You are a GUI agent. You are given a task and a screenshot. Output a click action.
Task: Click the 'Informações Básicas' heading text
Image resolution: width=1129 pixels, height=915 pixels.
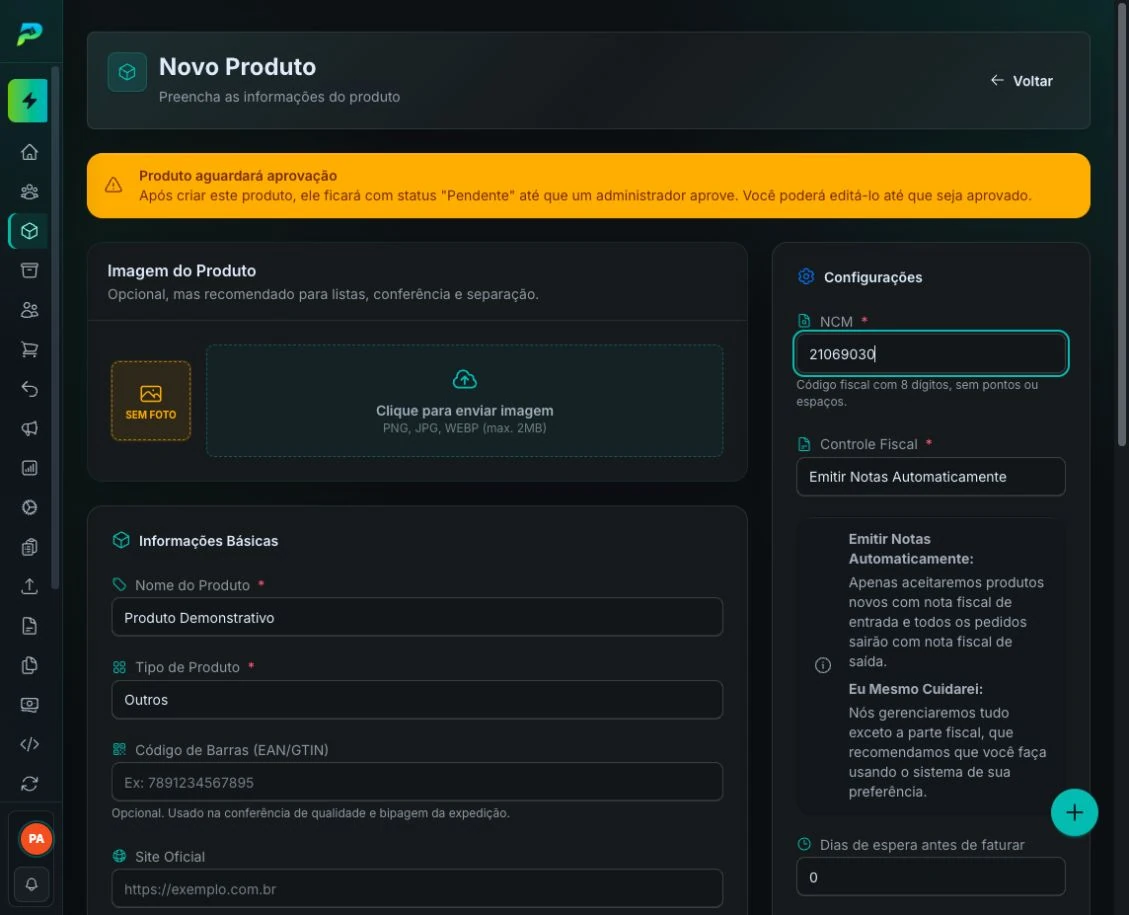(x=208, y=541)
